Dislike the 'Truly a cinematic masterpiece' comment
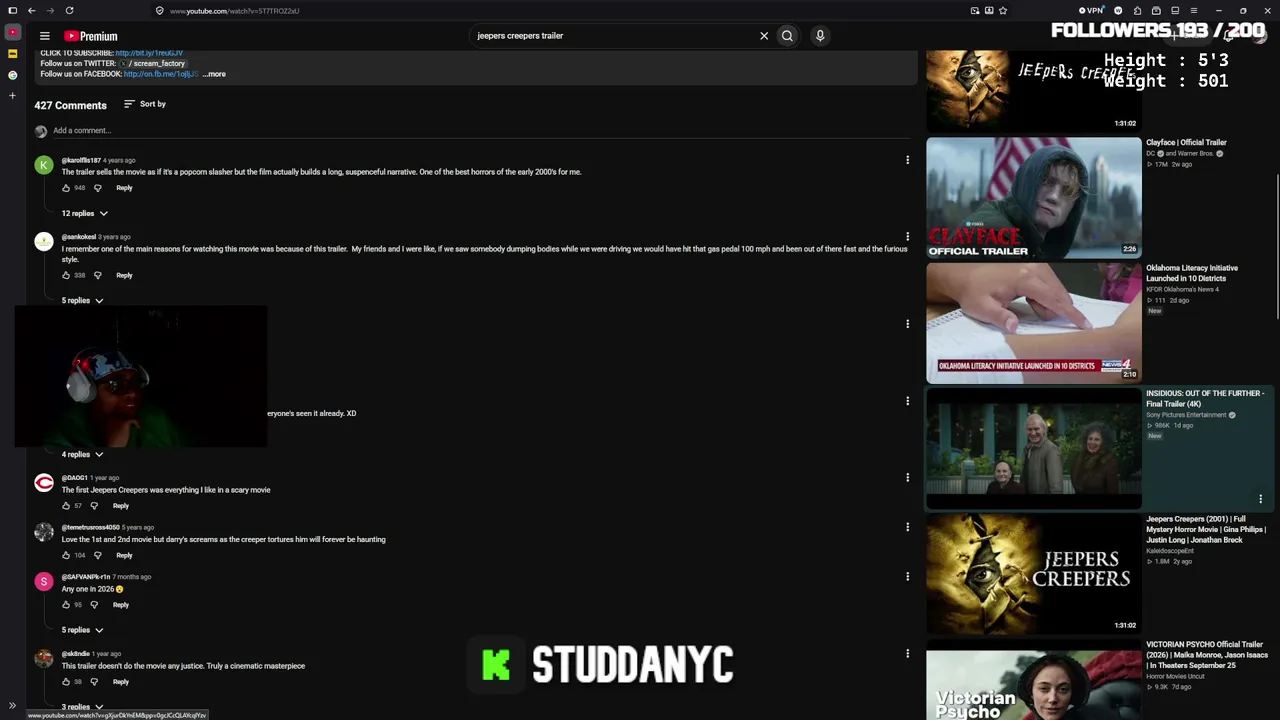1280x720 pixels. [94, 682]
